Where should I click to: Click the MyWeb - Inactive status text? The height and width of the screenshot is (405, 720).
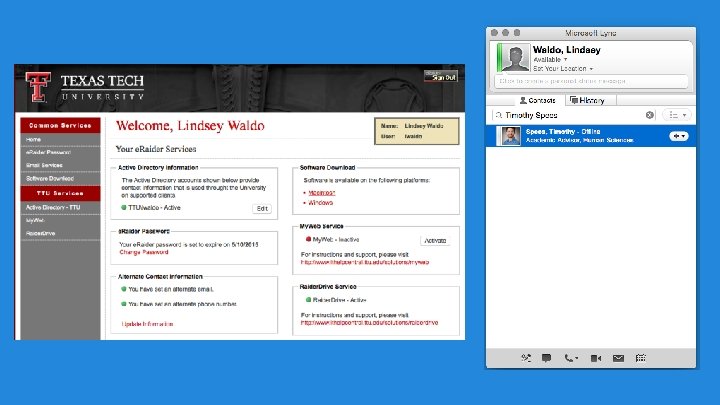336,239
